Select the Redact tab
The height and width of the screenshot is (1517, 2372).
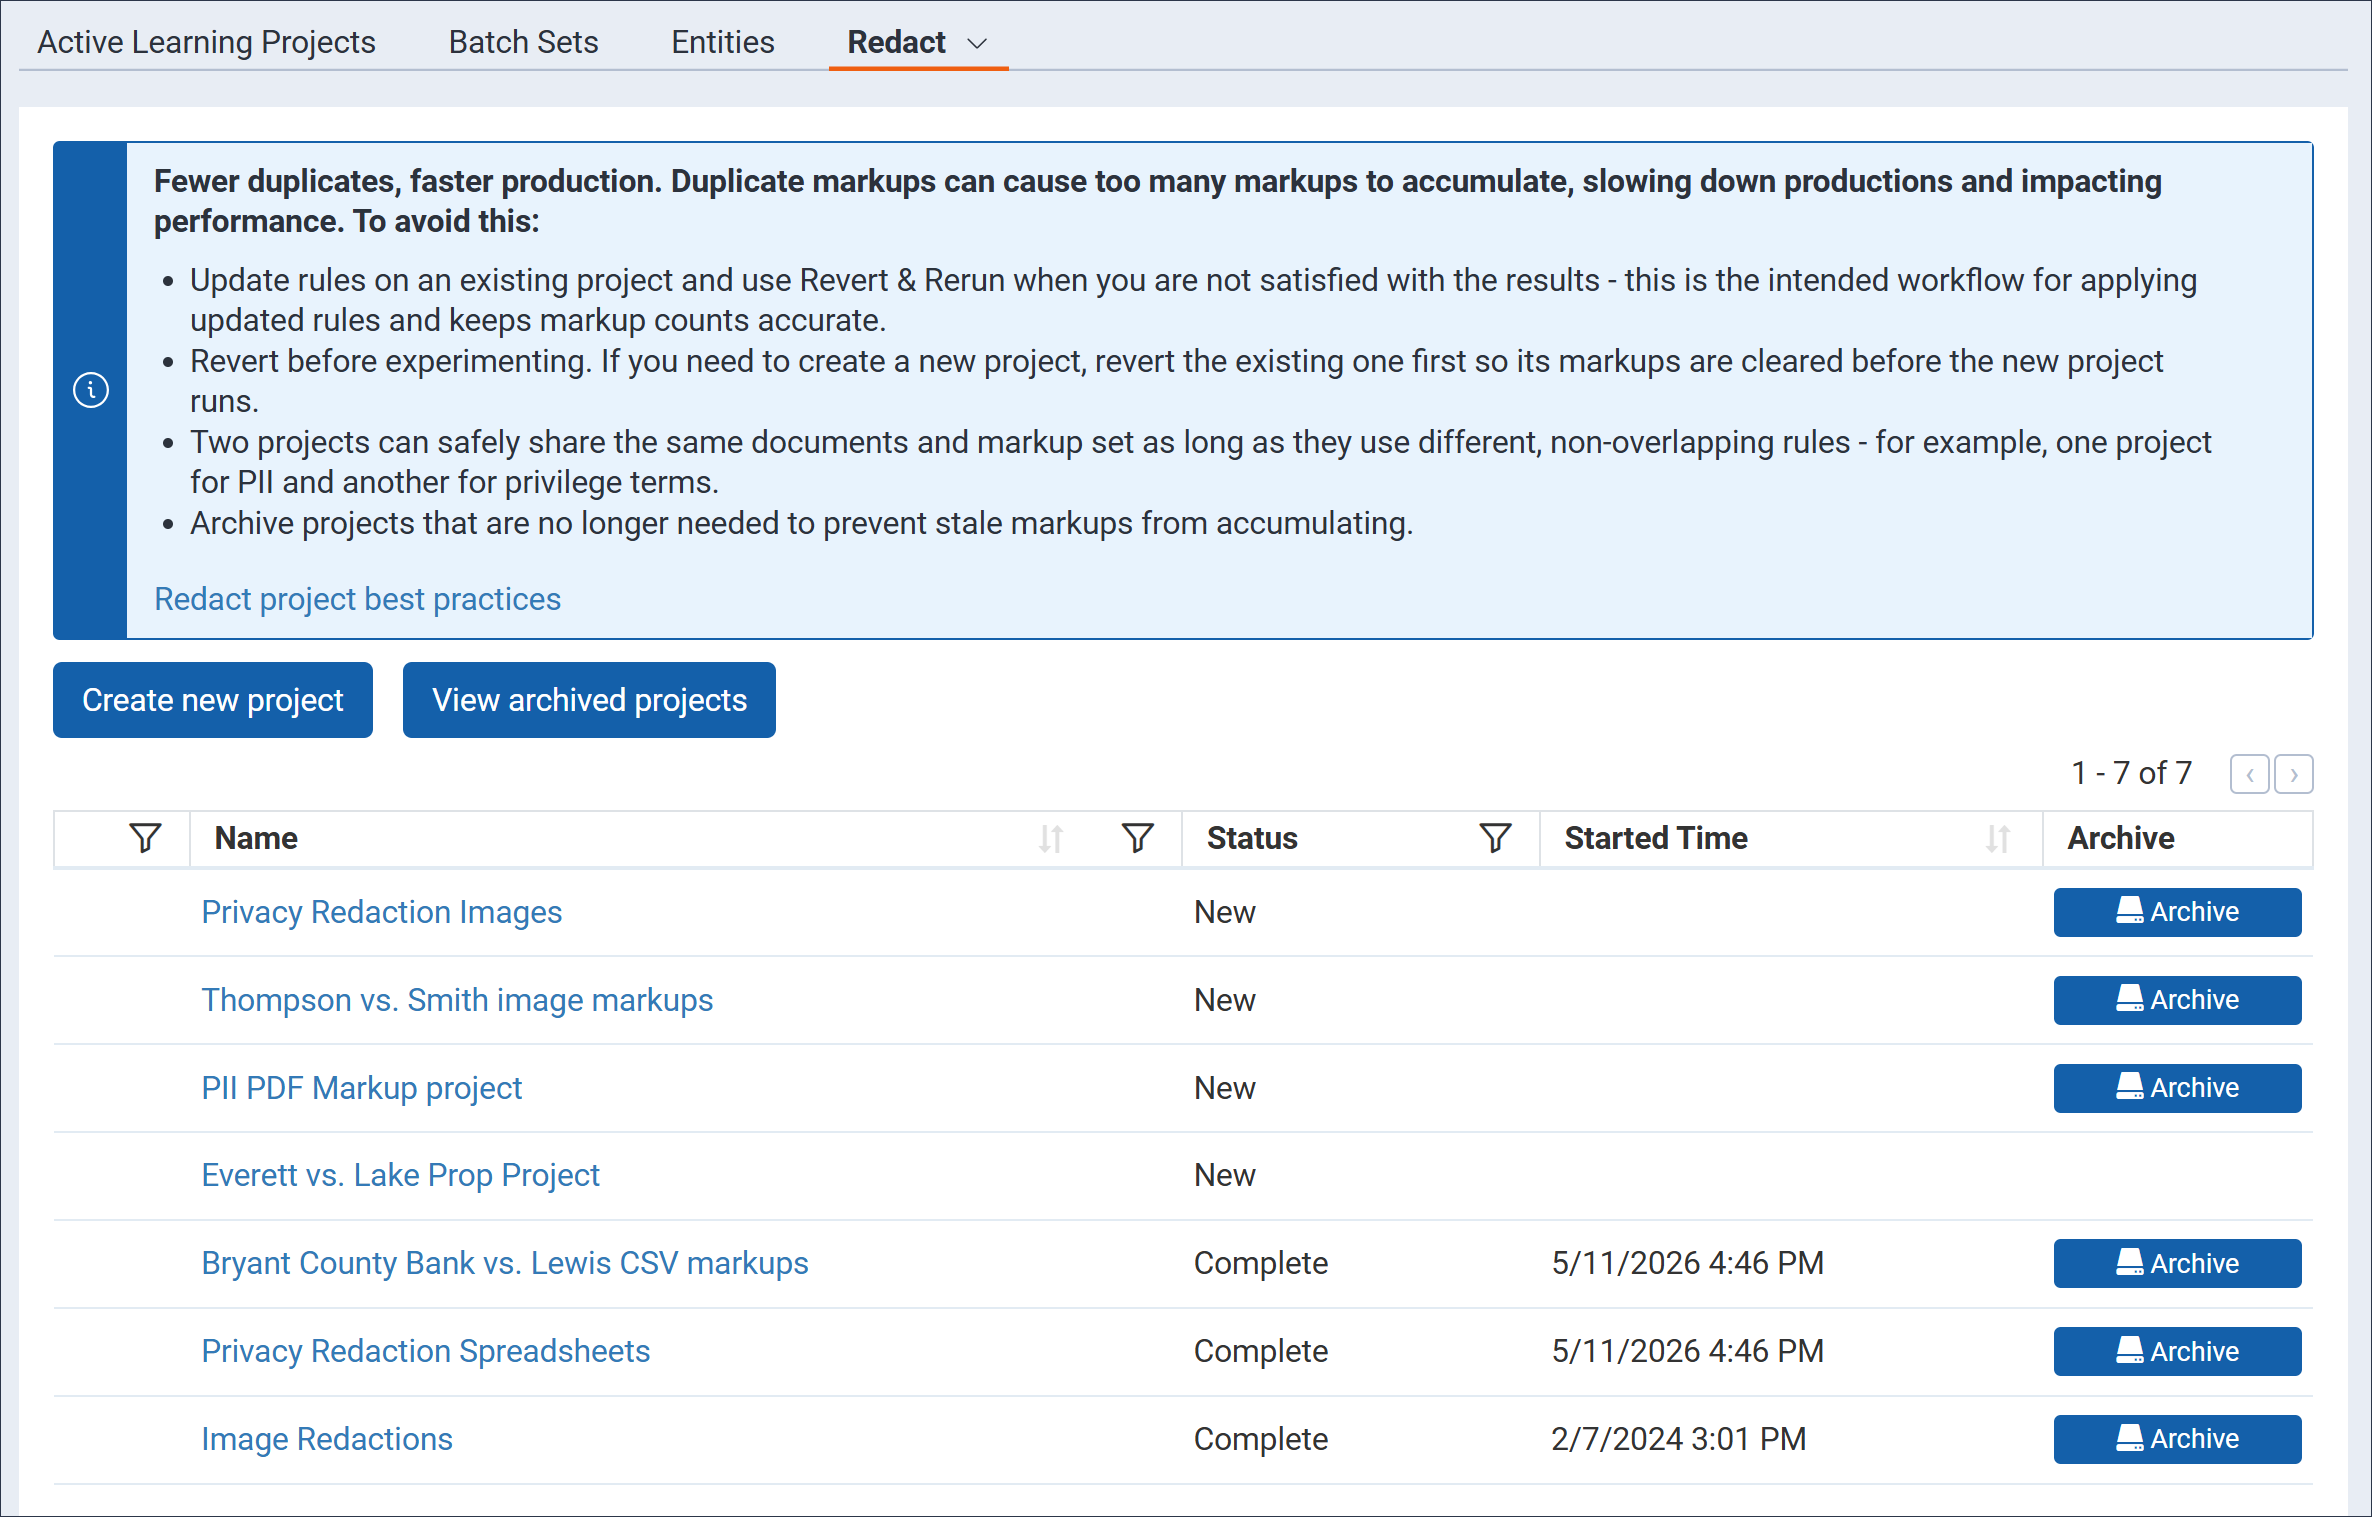(x=896, y=42)
